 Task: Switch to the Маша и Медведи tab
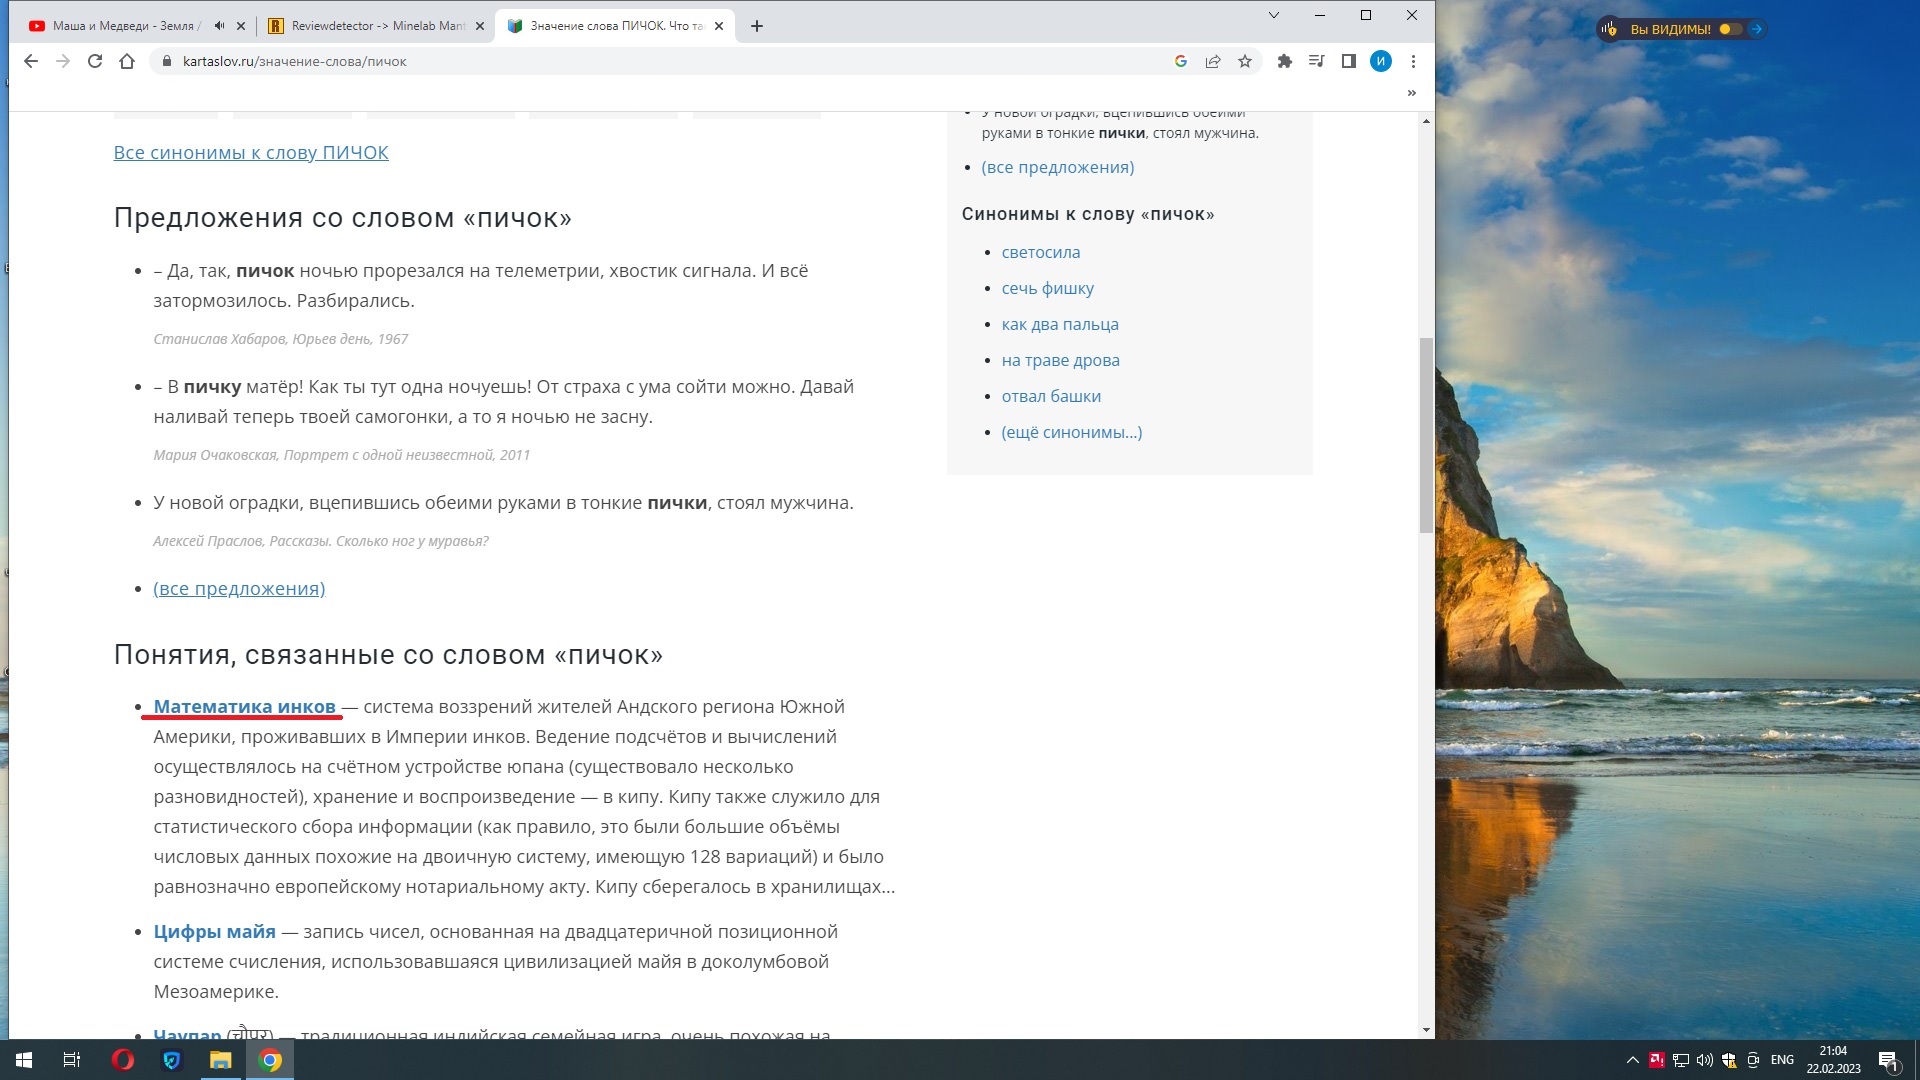coord(125,26)
